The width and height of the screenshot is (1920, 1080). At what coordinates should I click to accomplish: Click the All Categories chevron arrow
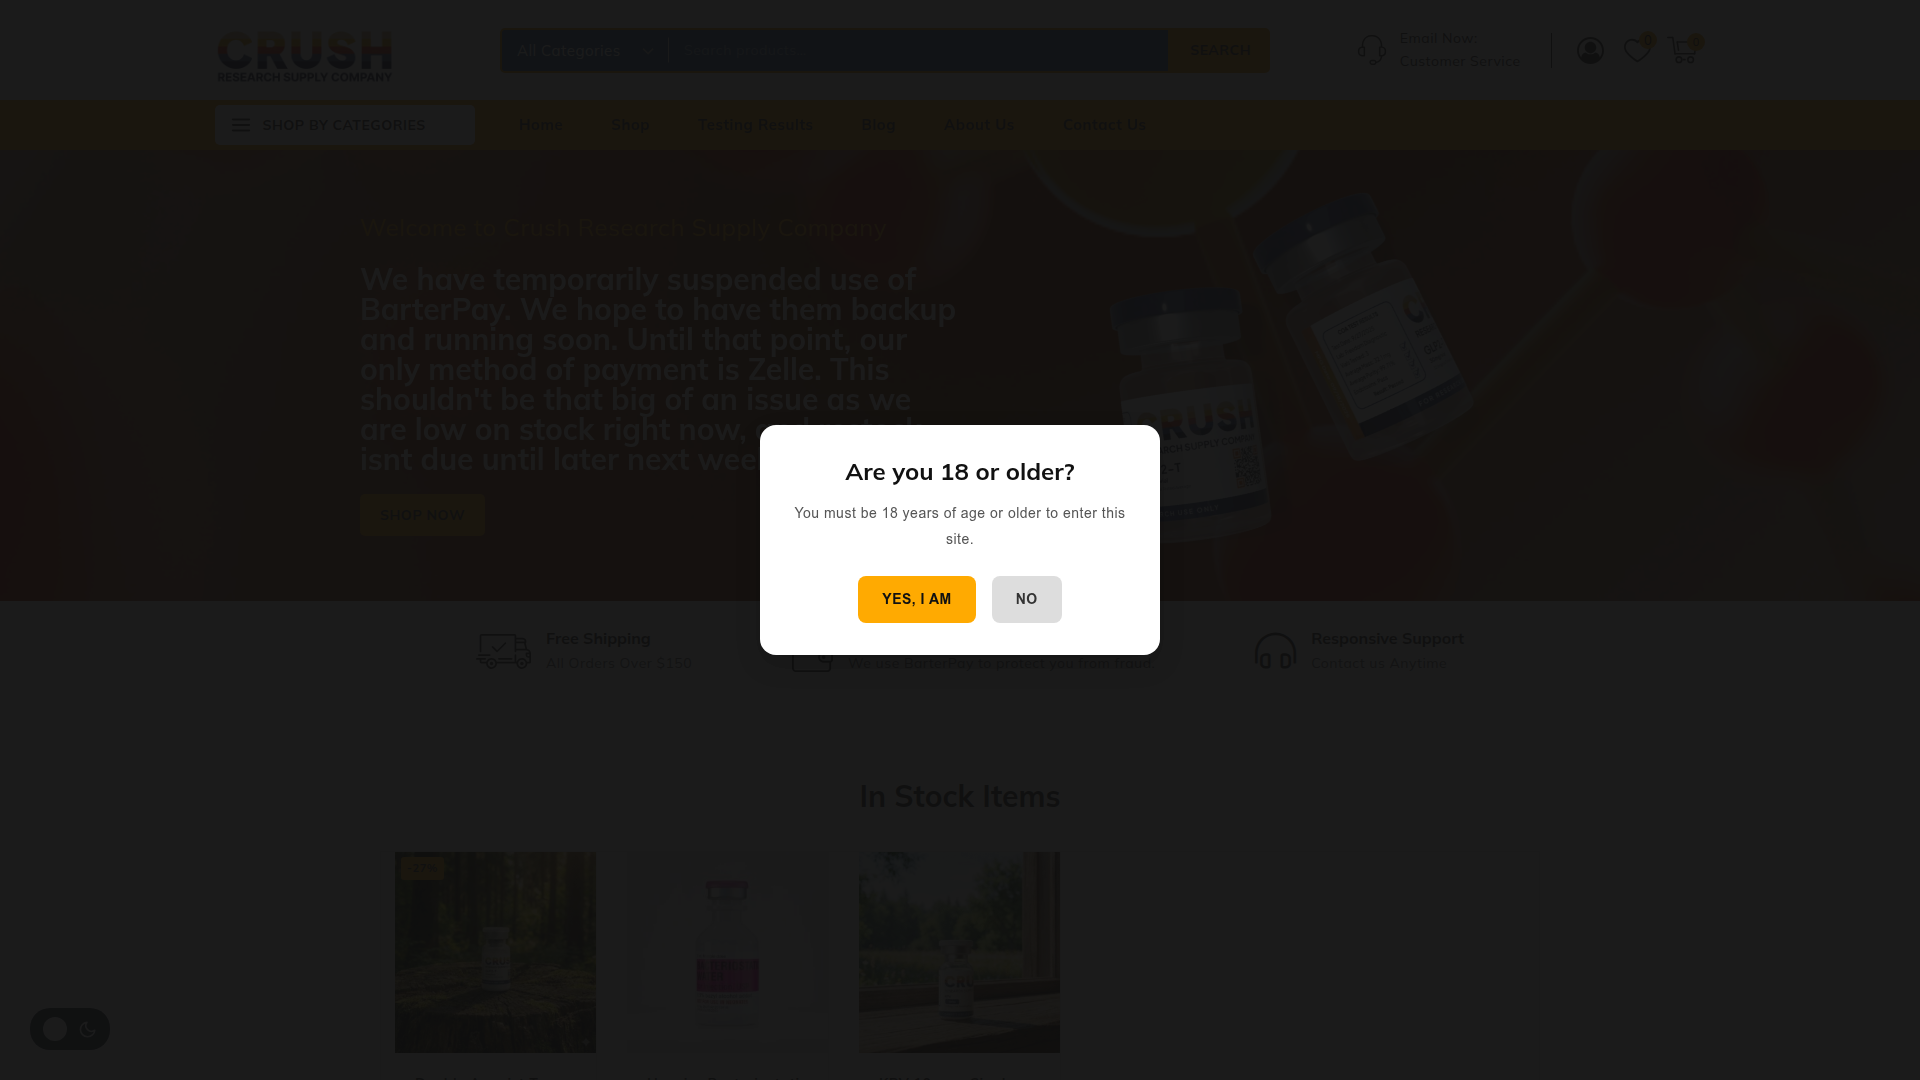coord(648,51)
